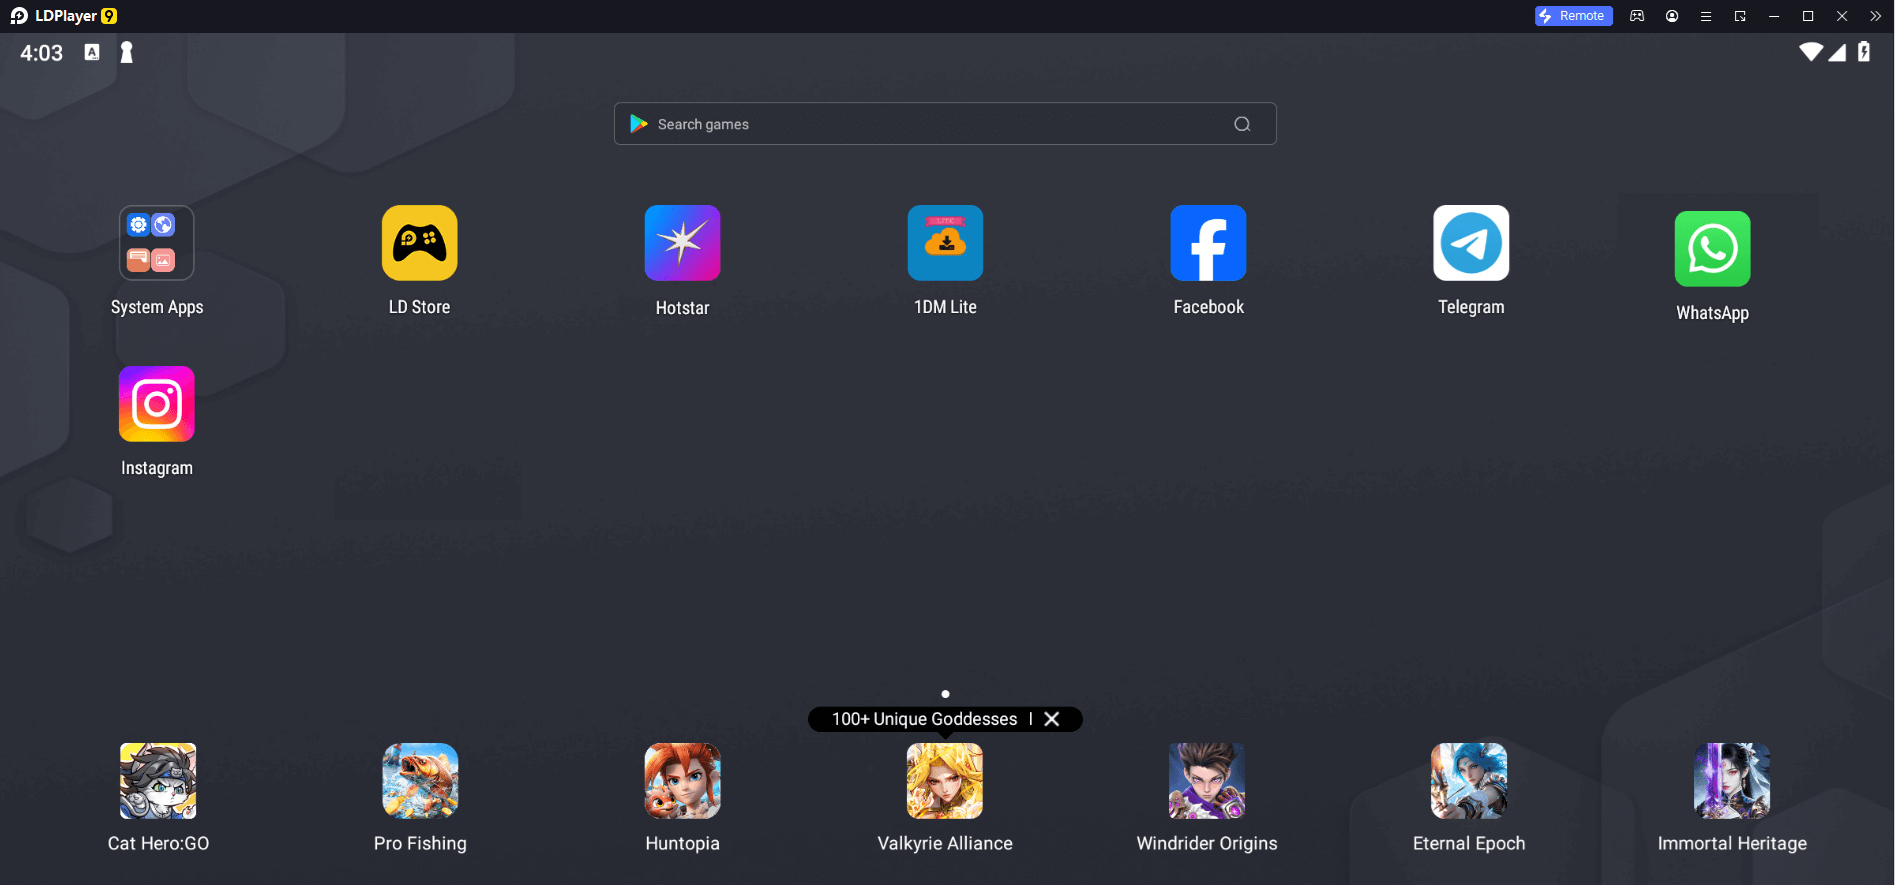This screenshot has height=885, width=1895.
Task: Click the keyboard input indicator icon
Action: (x=92, y=52)
